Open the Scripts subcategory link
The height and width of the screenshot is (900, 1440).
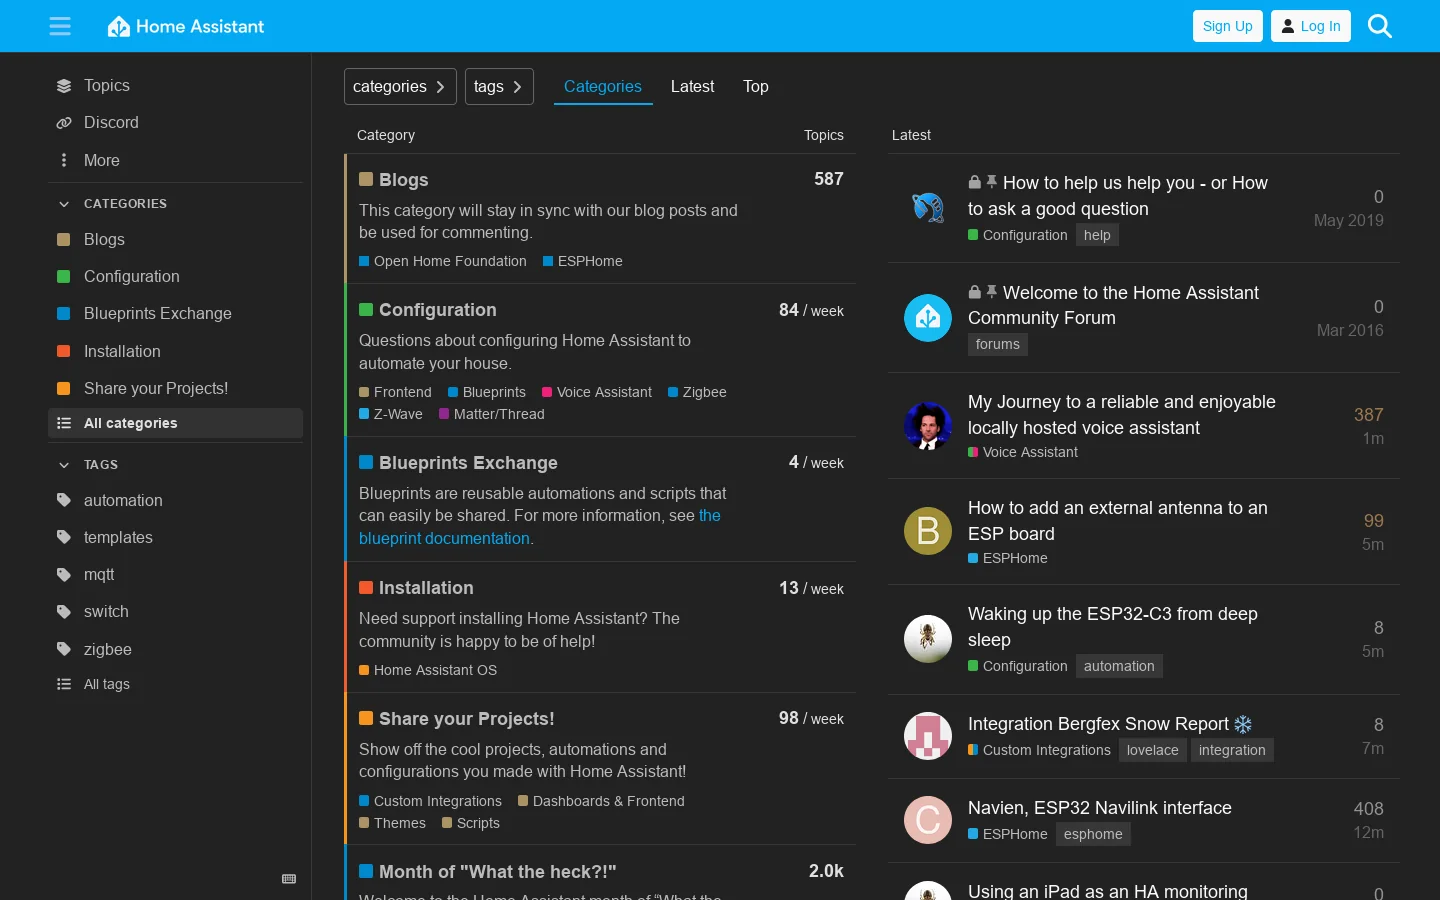(471, 823)
